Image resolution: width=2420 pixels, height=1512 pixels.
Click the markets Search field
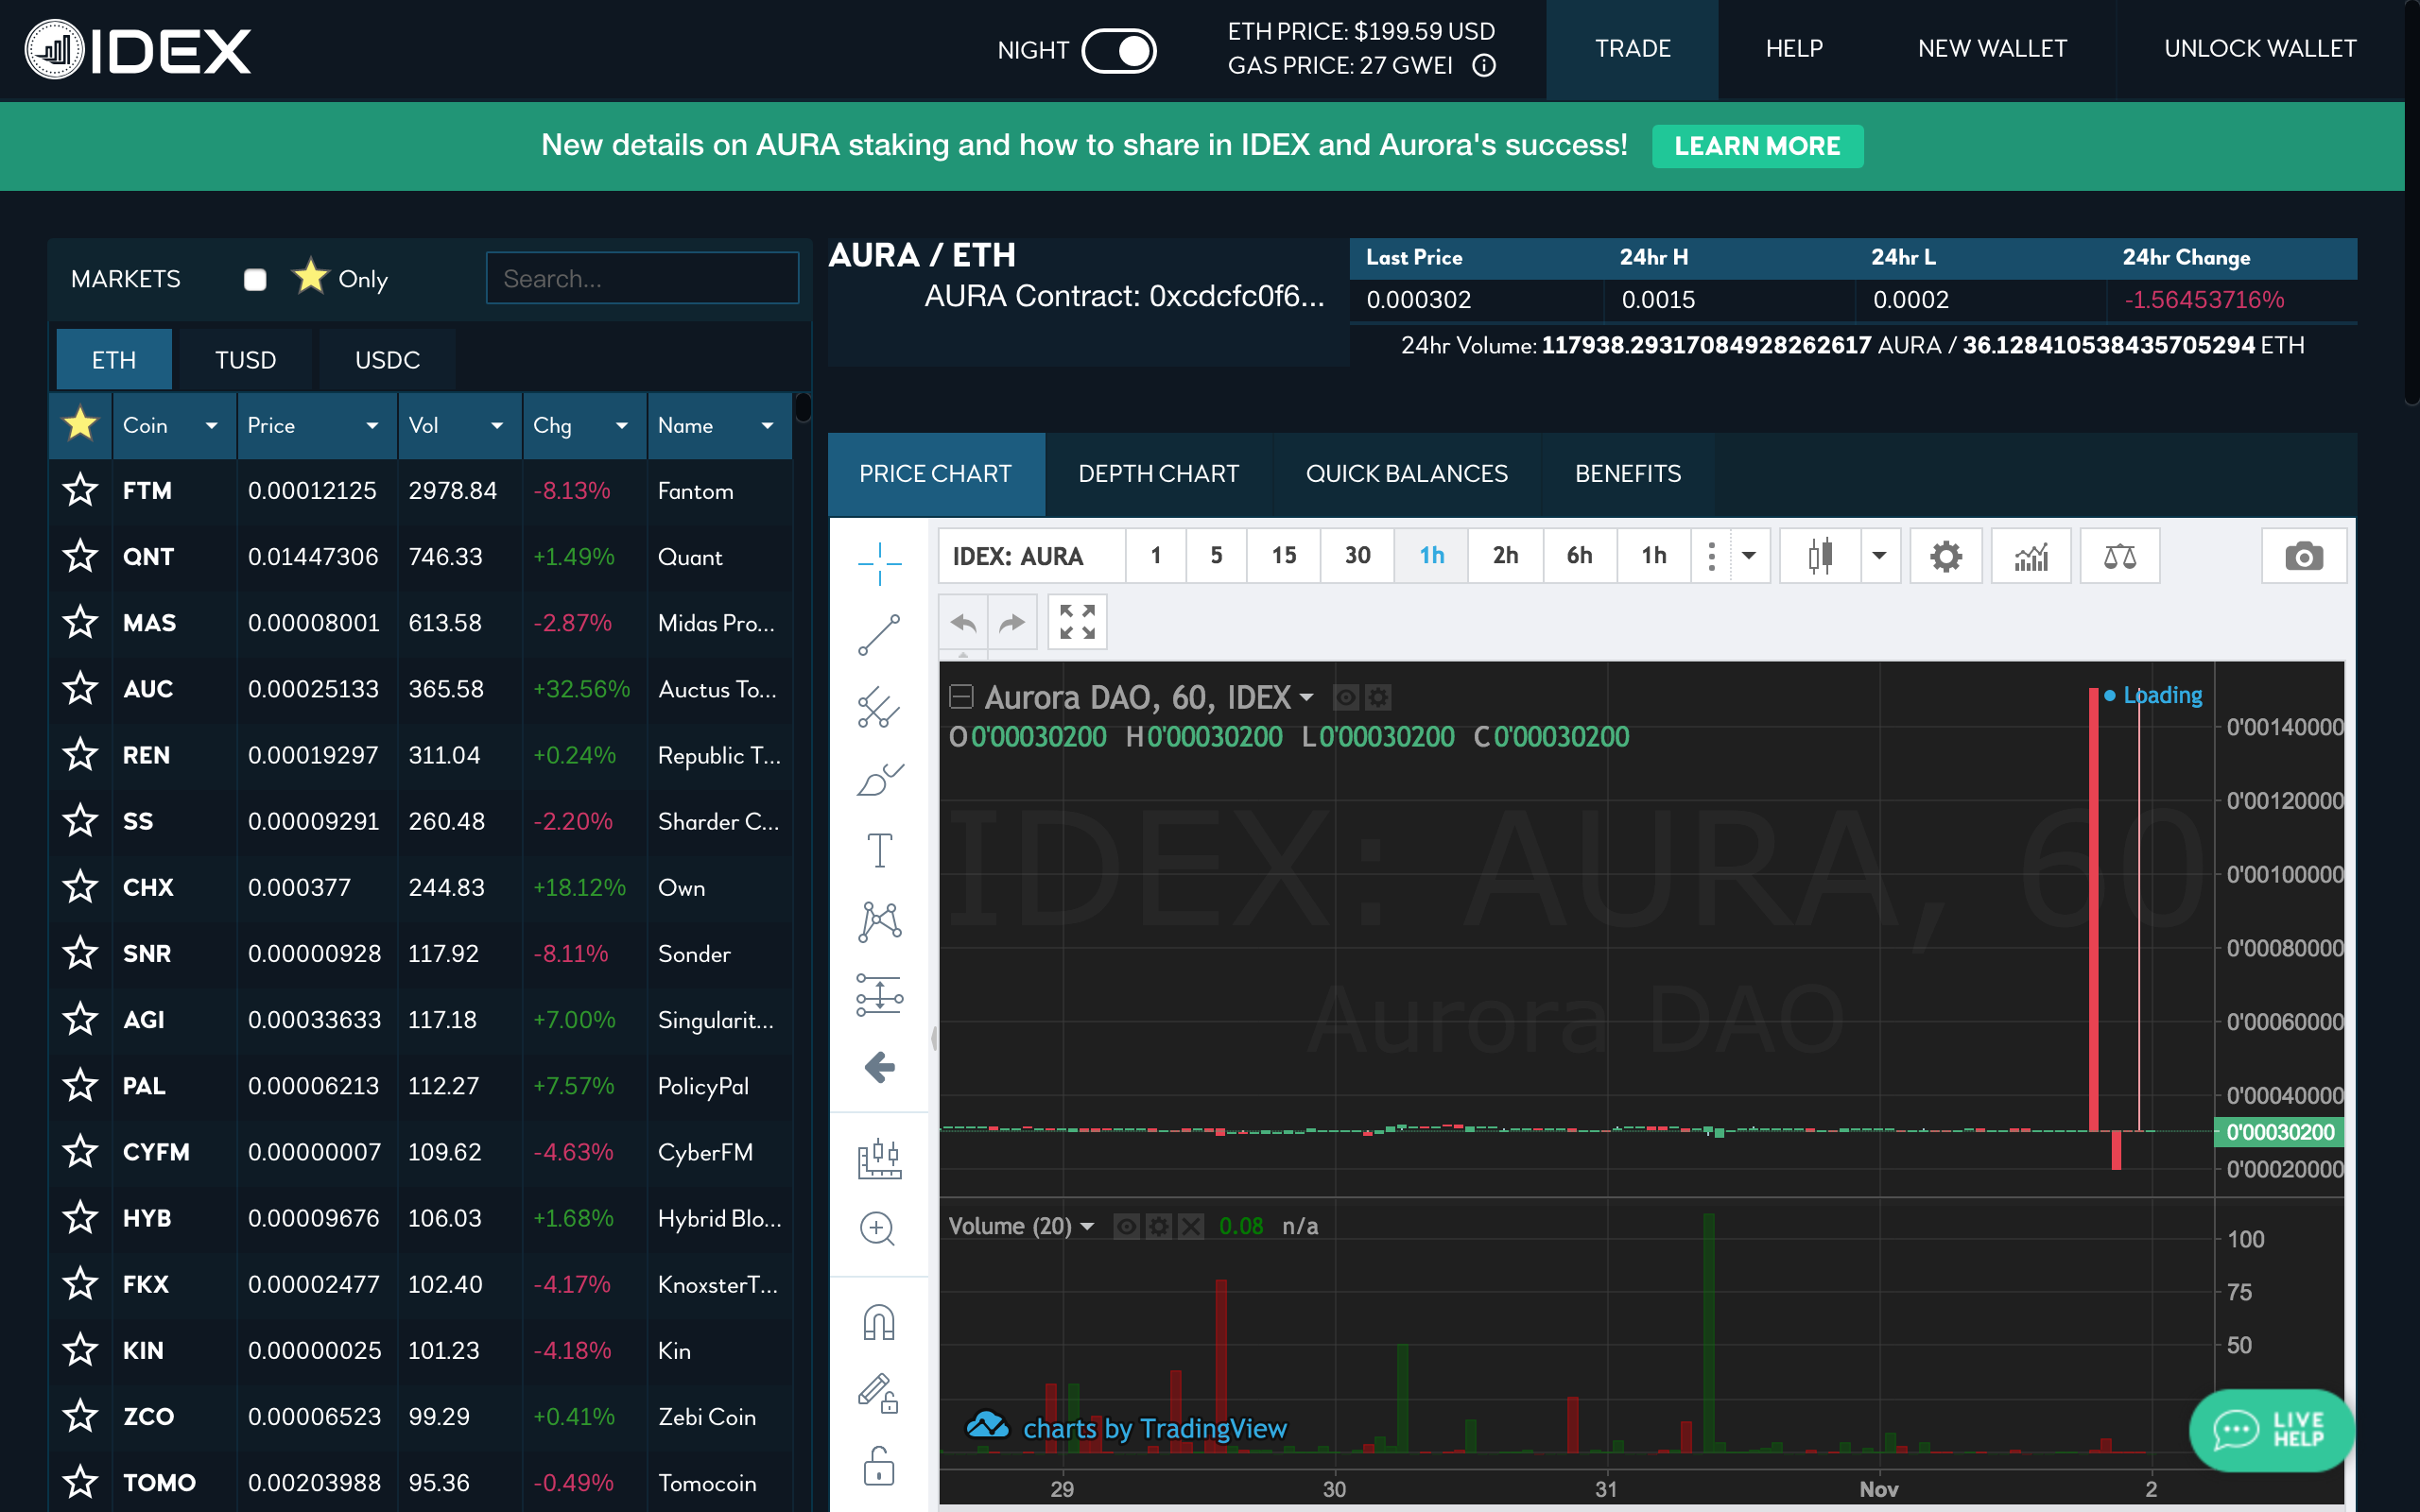pyautogui.click(x=642, y=279)
